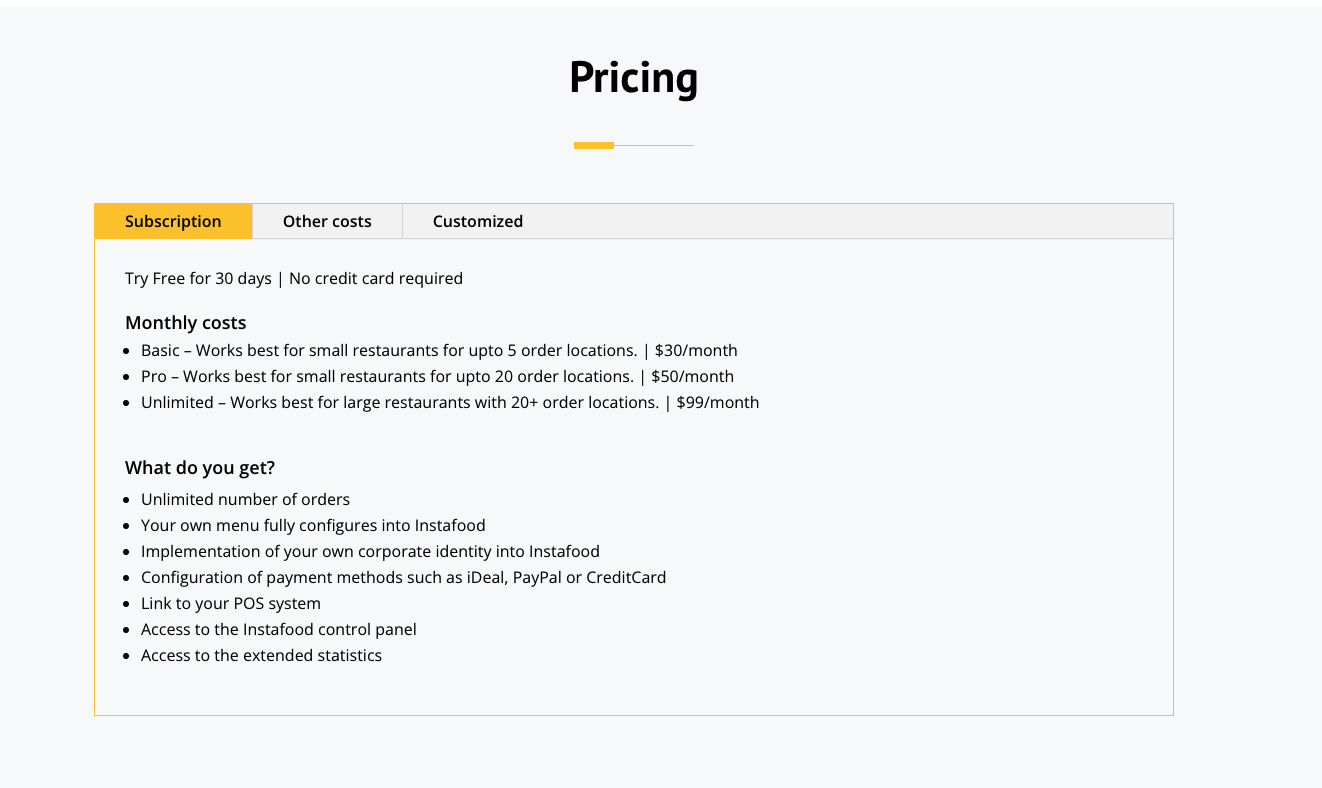
Task: Click the No credit card required text
Action: coord(376,278)
